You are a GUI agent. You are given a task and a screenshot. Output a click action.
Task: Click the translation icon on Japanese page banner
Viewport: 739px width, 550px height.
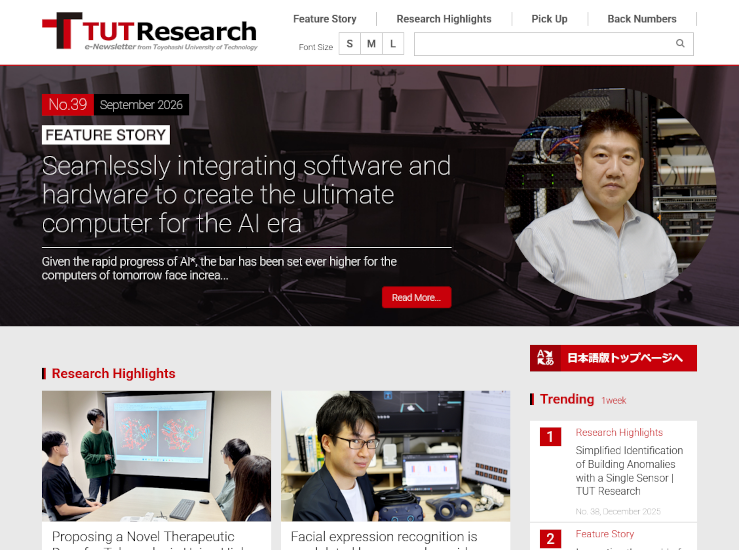(x=545, y=358)
